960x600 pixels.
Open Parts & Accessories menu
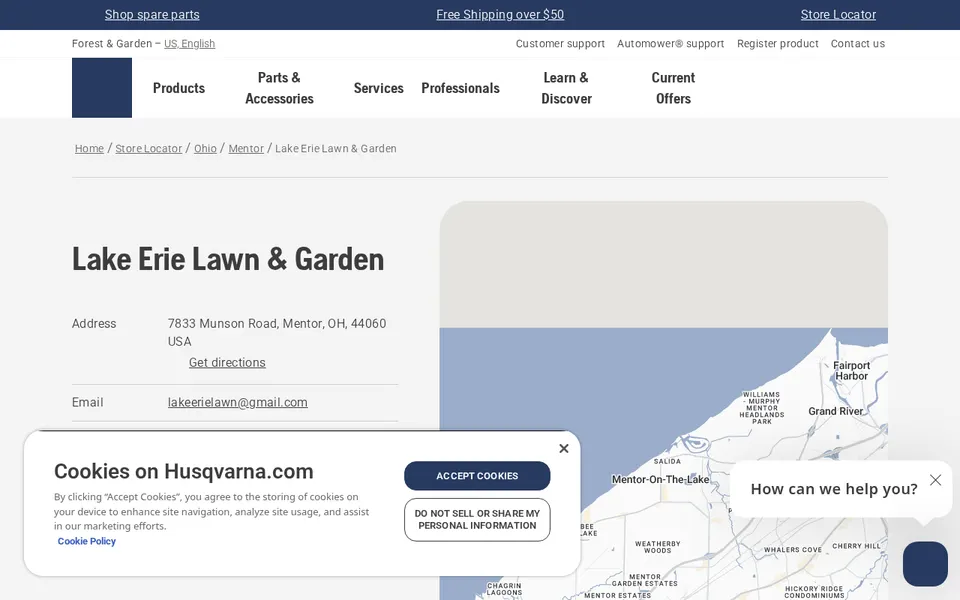click(279, 88)
